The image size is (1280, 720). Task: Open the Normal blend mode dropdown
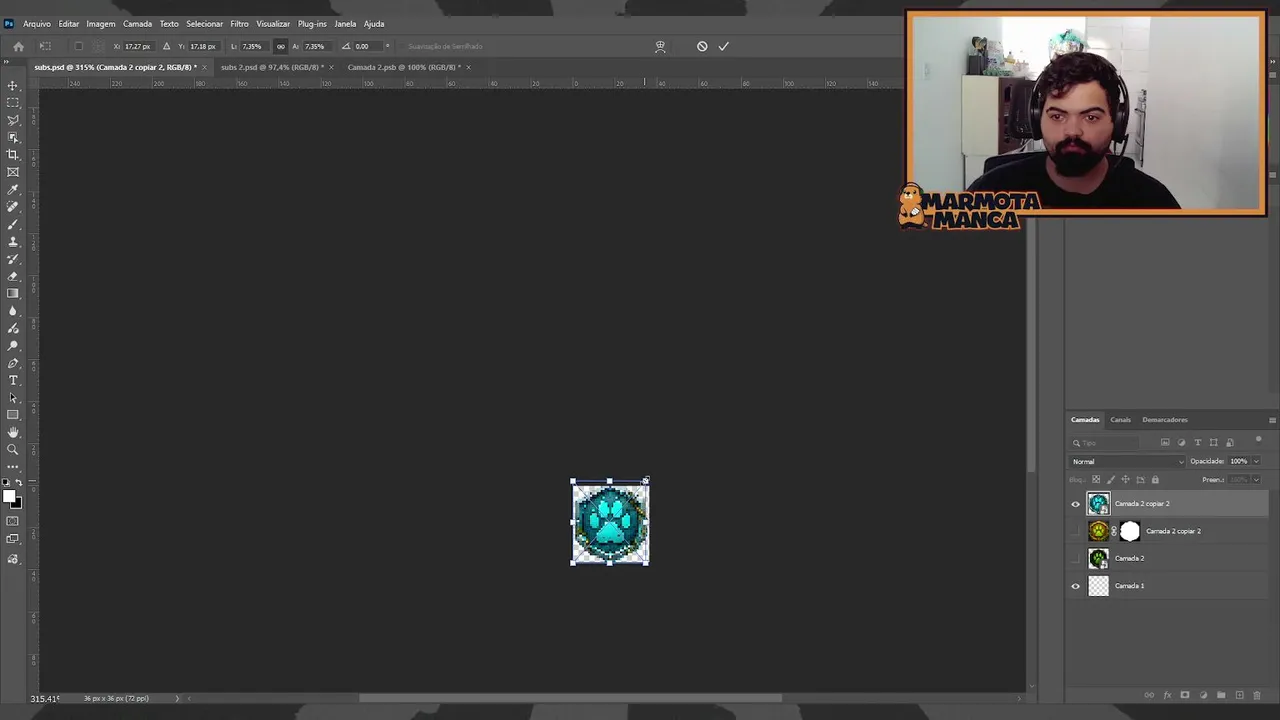click(x=1127, y=461)
